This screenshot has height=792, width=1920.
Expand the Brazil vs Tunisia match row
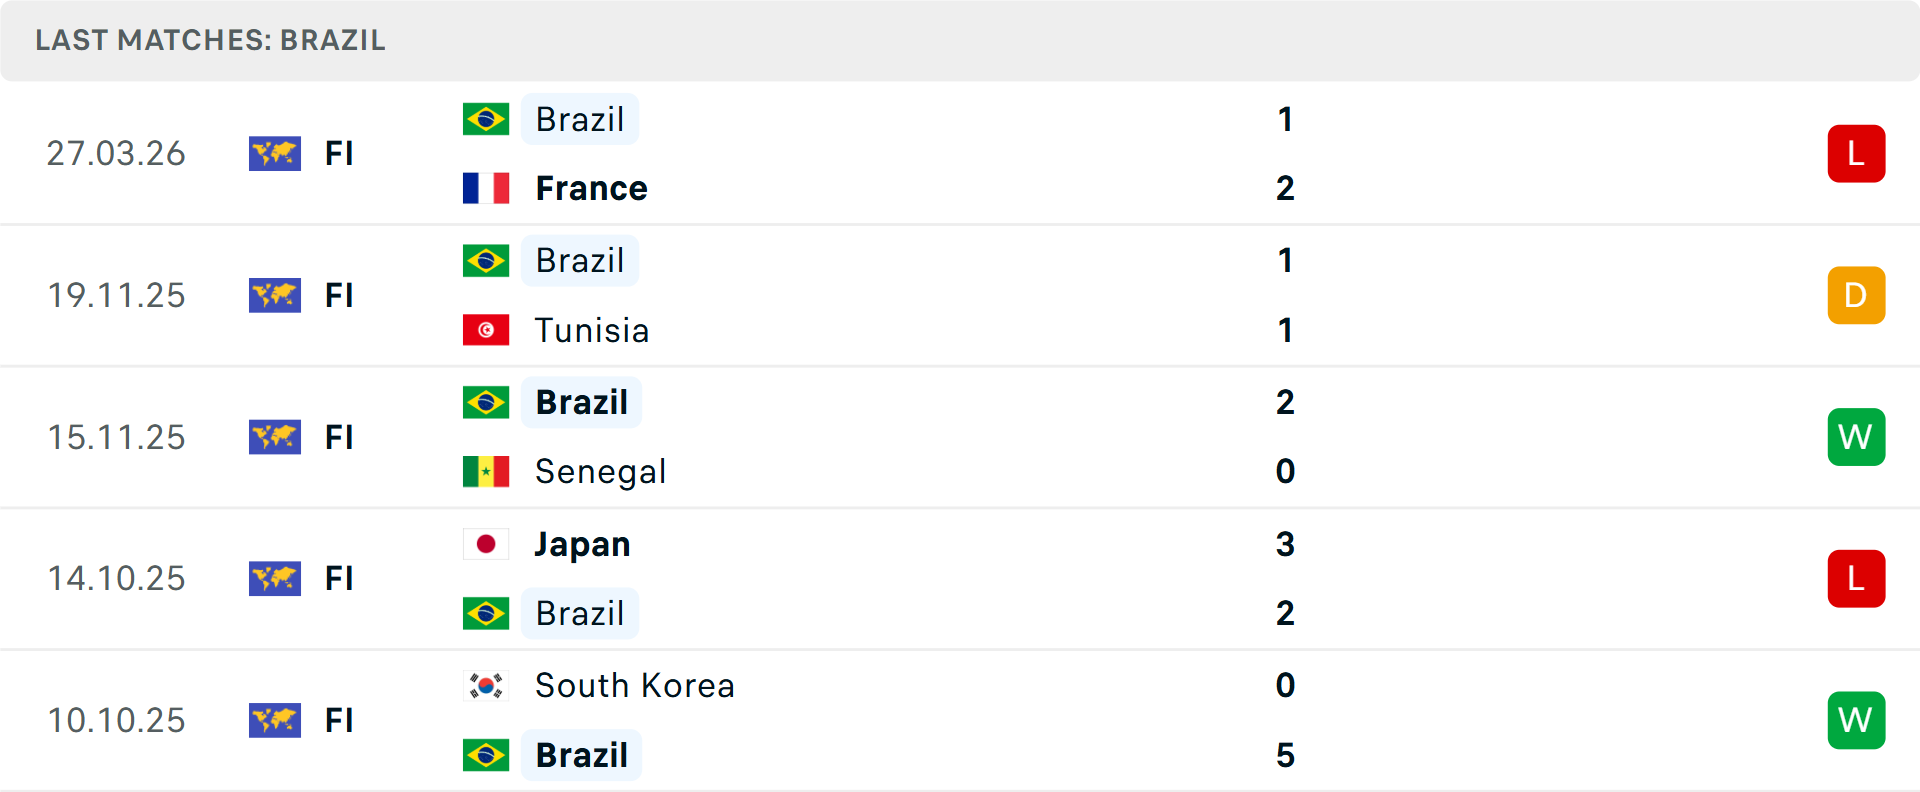tap(960, 295)
